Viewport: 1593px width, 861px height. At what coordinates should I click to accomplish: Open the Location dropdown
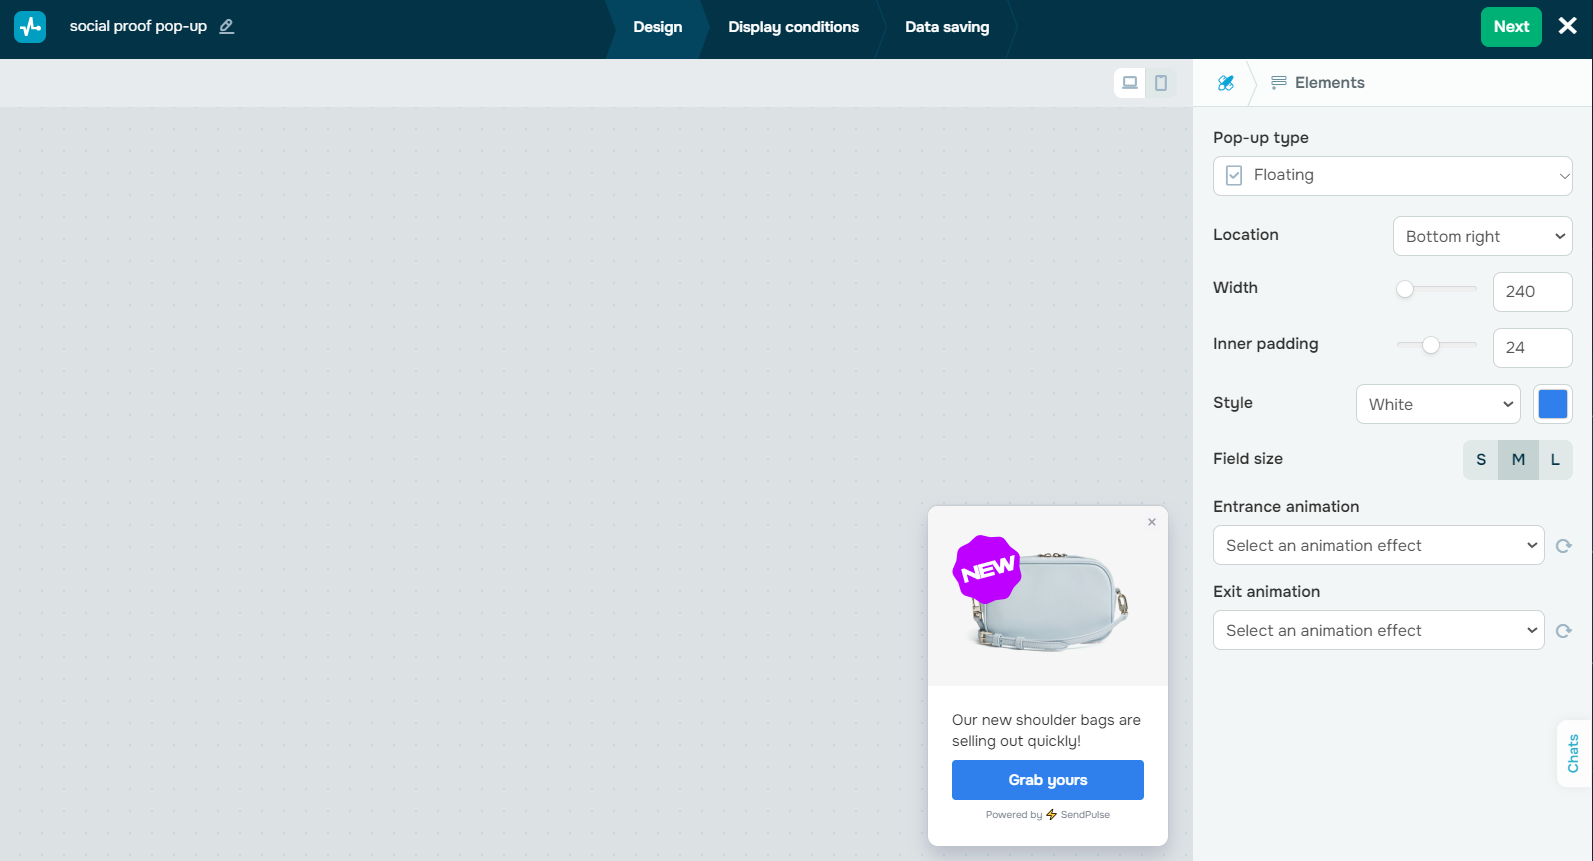pos(1483,237)
